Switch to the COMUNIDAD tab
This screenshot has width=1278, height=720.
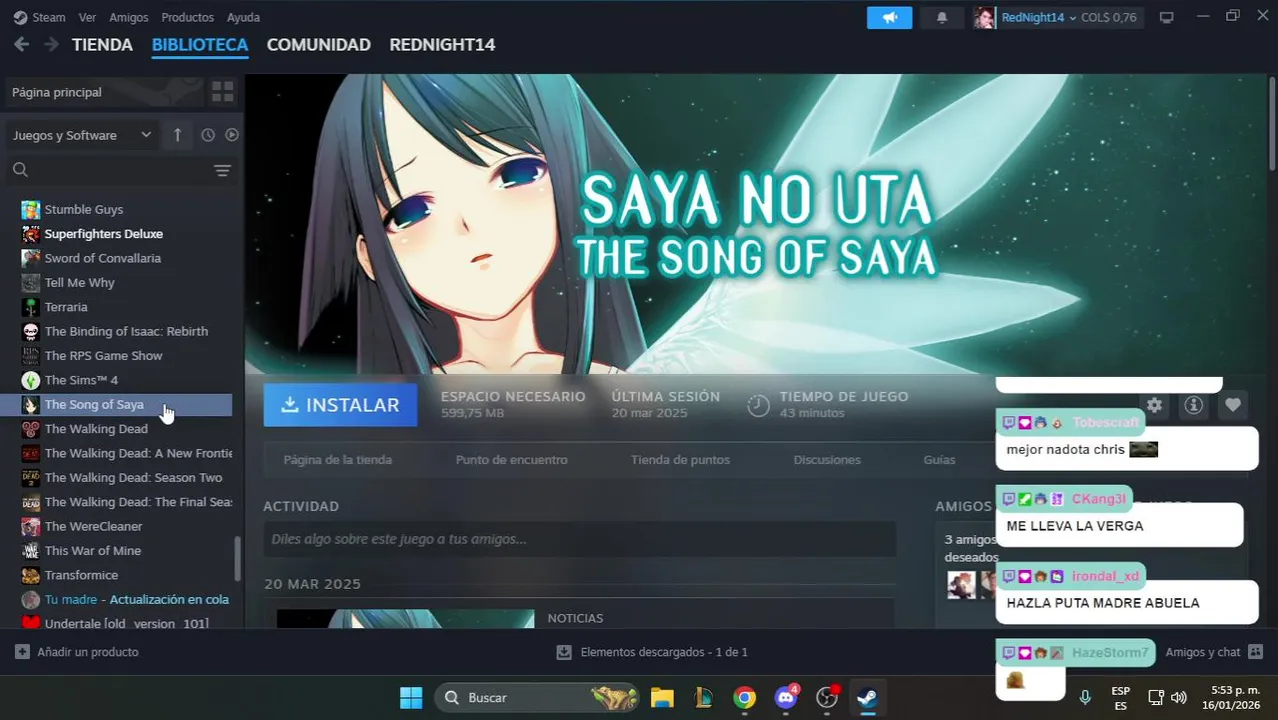318,44
